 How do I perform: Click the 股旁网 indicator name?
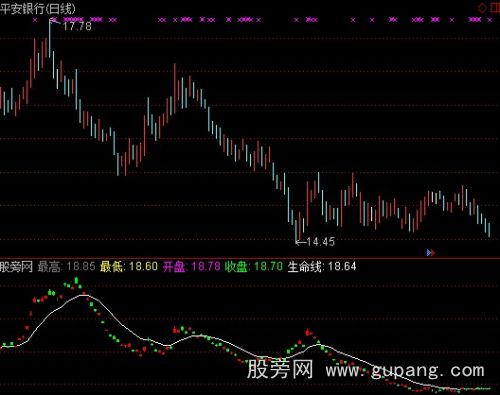pos(16,267)
